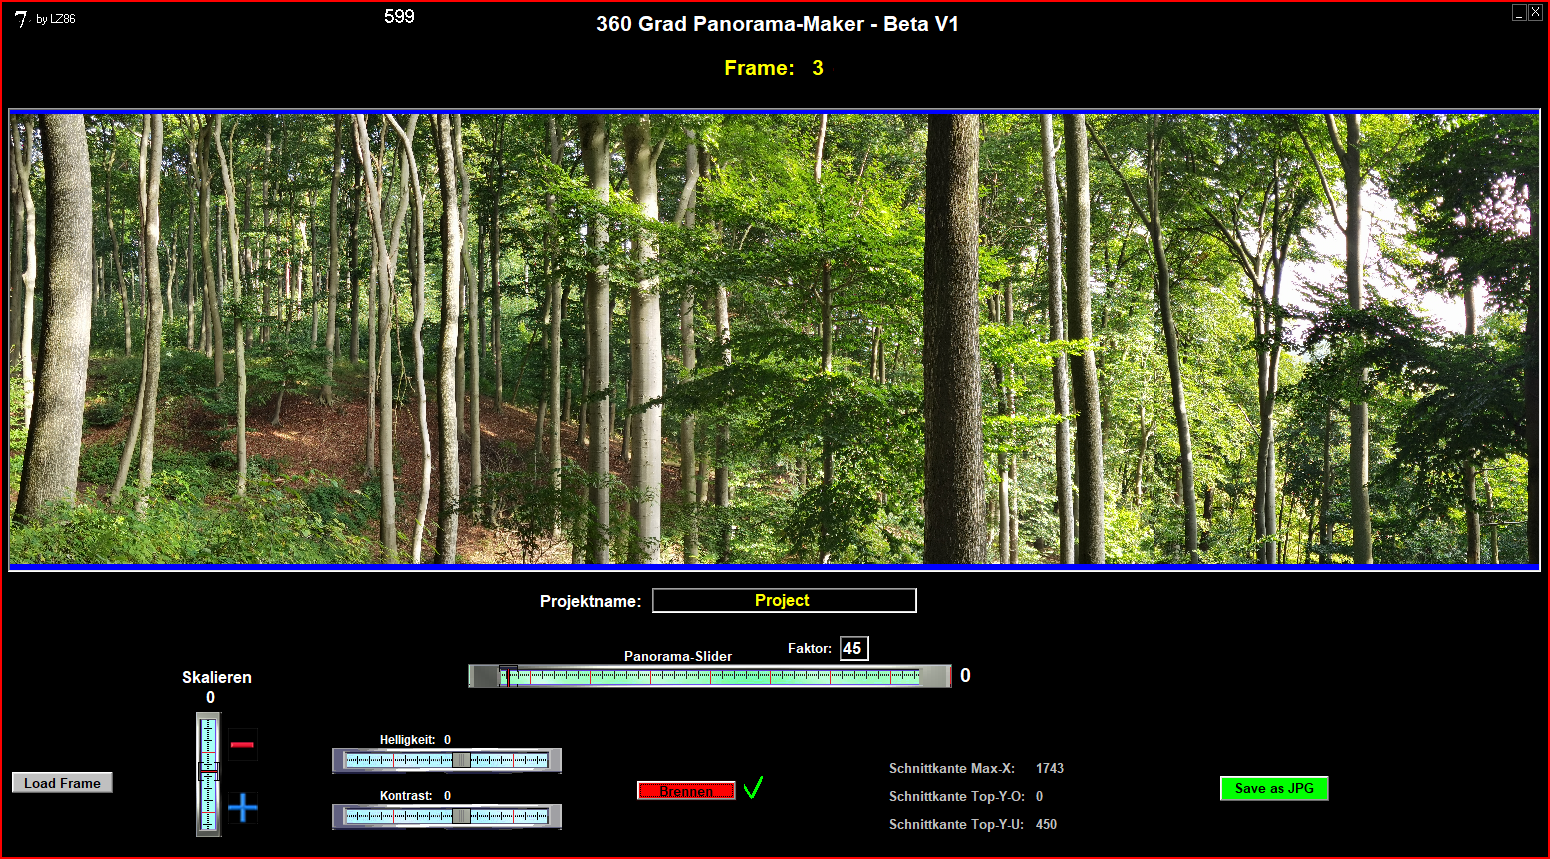Click the Skalieren label

tap(217, 677)
